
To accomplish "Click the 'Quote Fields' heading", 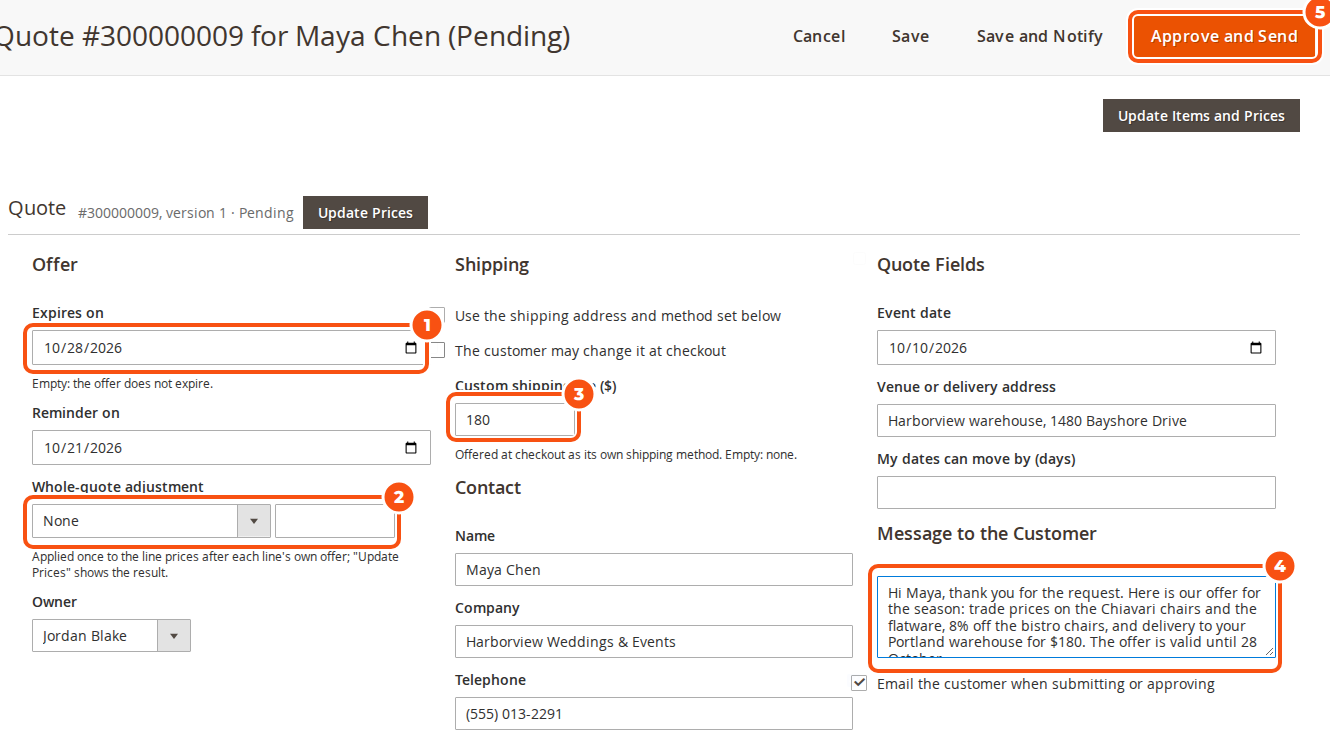I will (x=931, y=265).
